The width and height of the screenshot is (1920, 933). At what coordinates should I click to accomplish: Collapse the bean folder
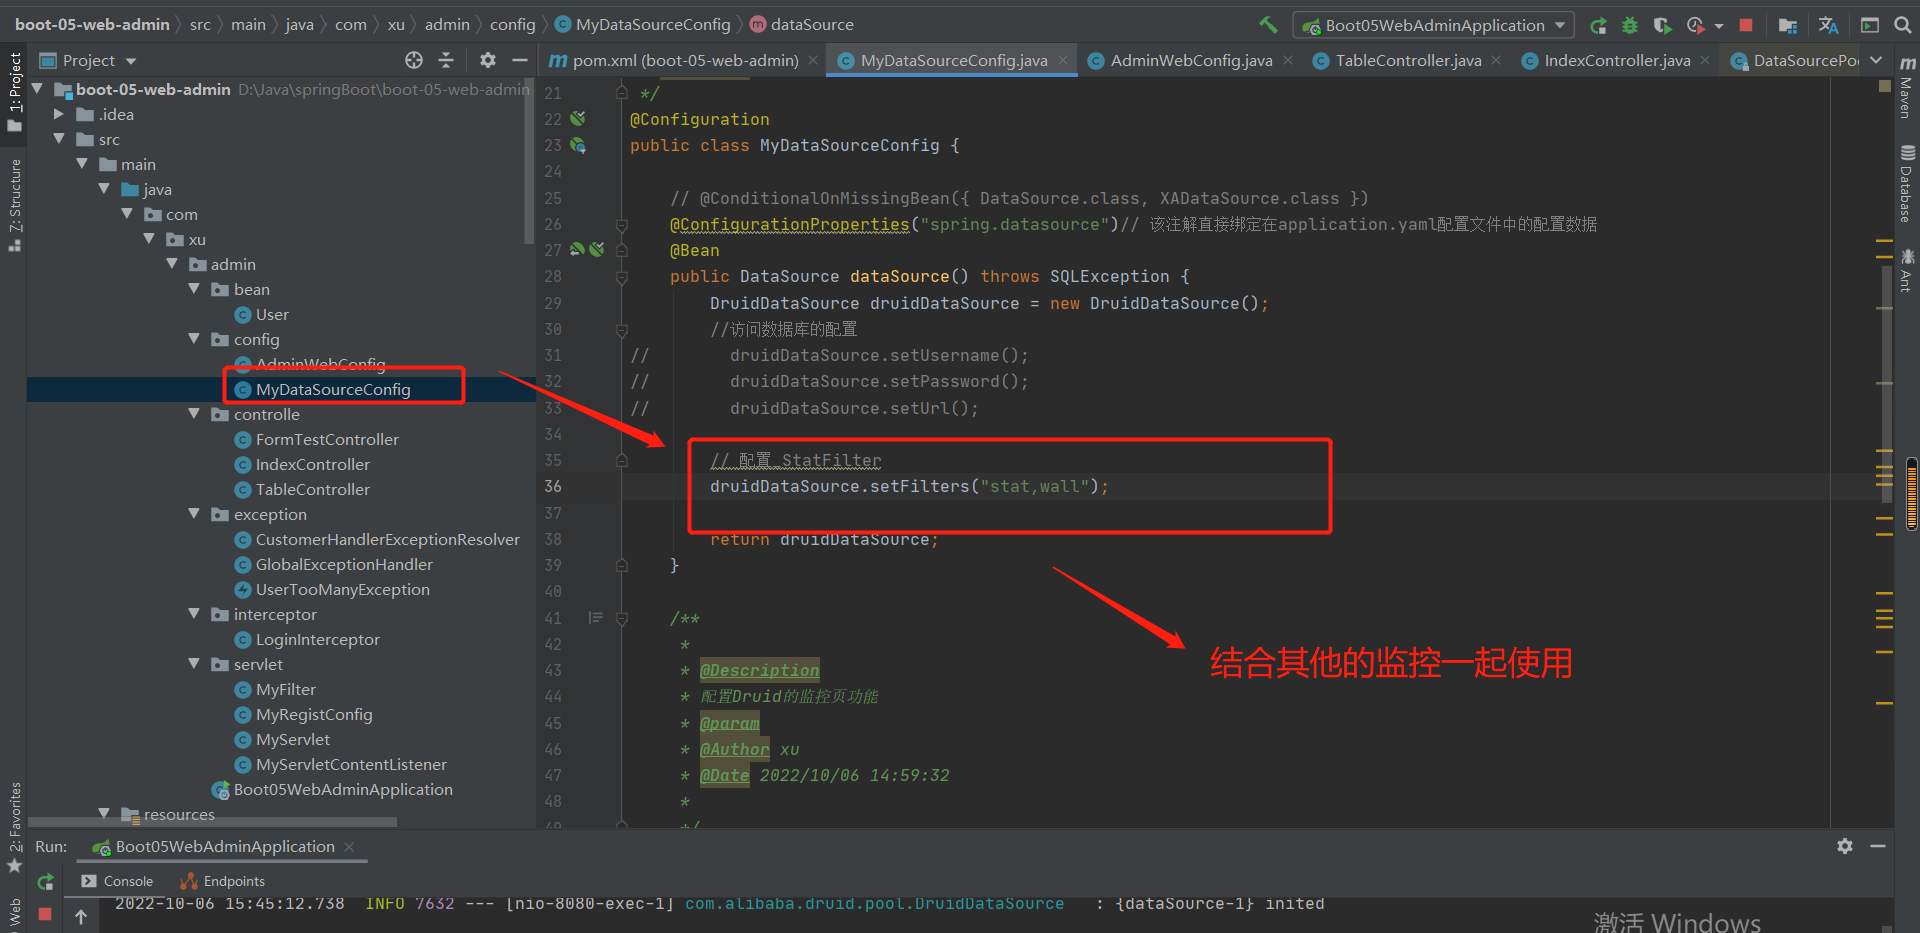coord(194,289)
